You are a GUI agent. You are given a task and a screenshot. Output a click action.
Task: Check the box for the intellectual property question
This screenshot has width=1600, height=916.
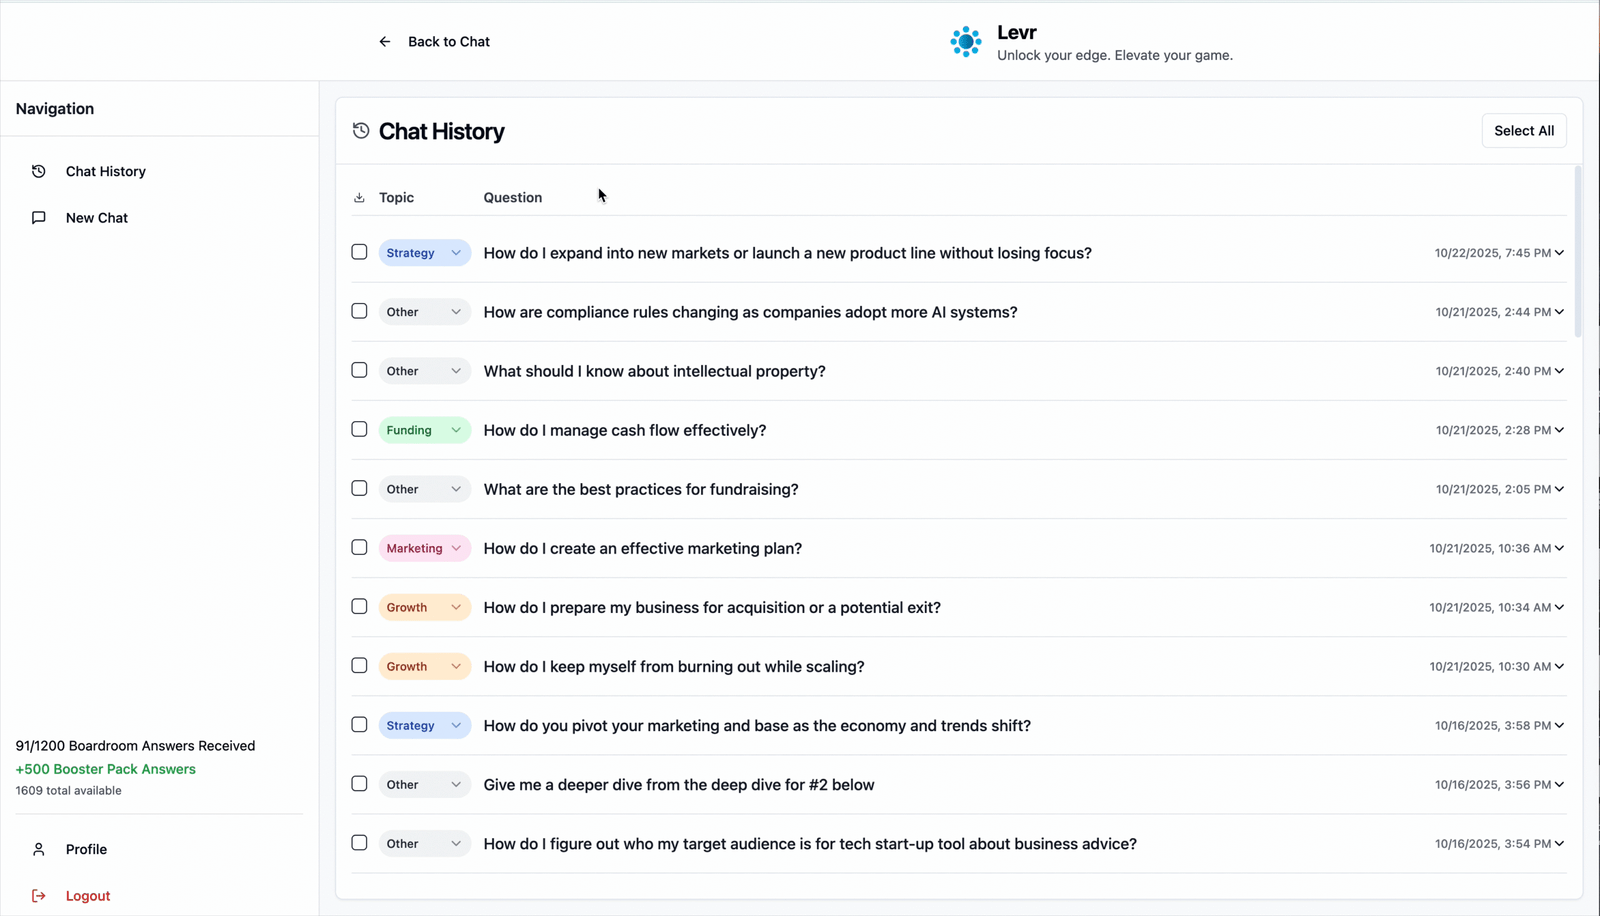click(359, 370)
